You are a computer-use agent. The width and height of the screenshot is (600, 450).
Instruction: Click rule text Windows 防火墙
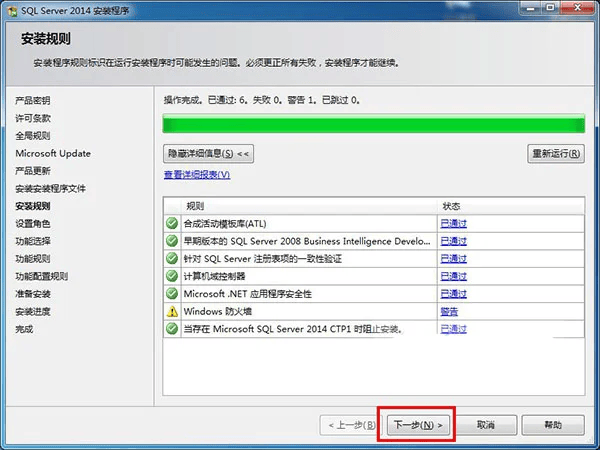point(218,311)
